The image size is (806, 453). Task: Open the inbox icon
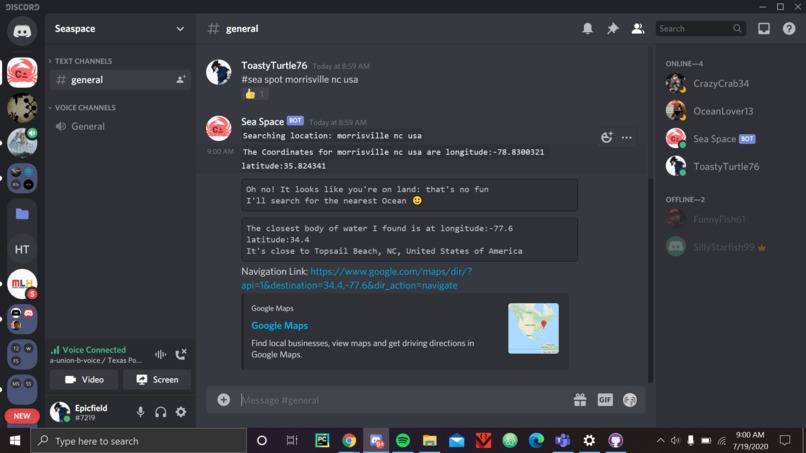click(764, 29)
